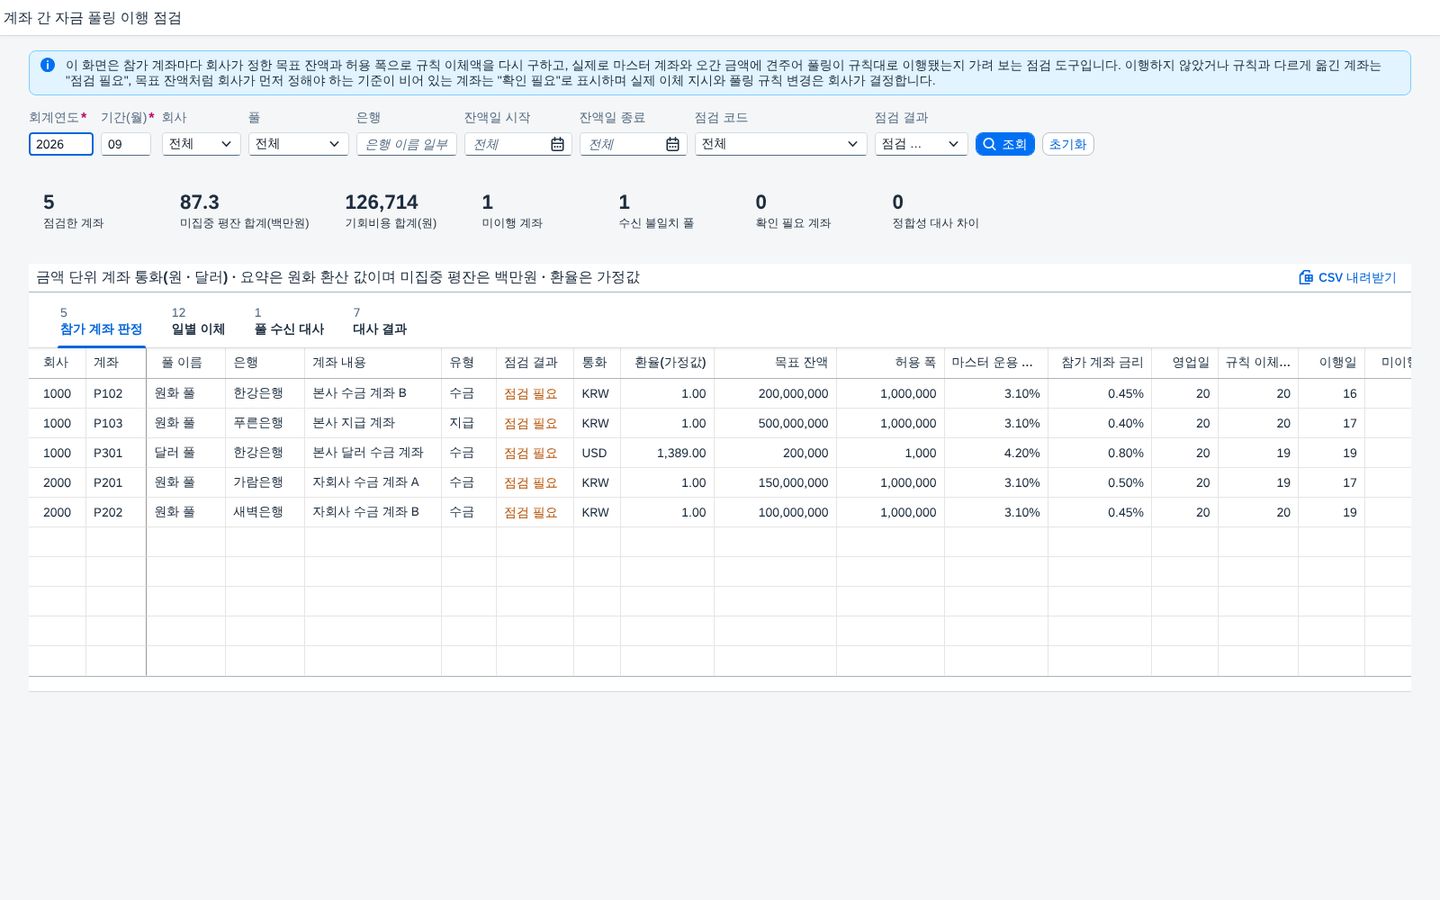1440x900 pixels.
Task: Click the 500,000,000 target balance cell
Action: pos(775,423)
